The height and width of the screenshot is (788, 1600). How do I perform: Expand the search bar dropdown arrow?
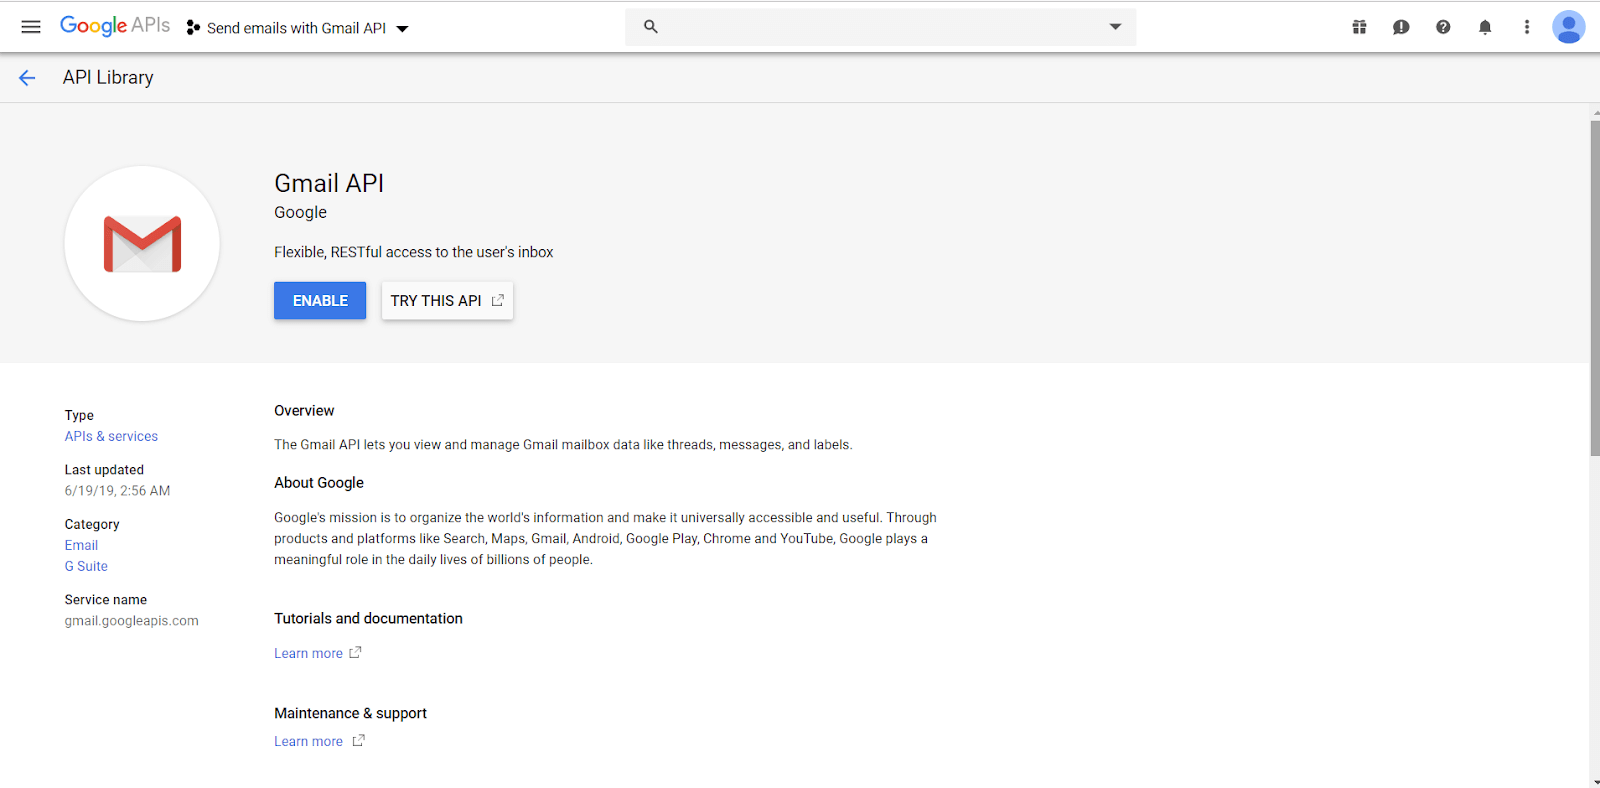tap(1115, 27)
